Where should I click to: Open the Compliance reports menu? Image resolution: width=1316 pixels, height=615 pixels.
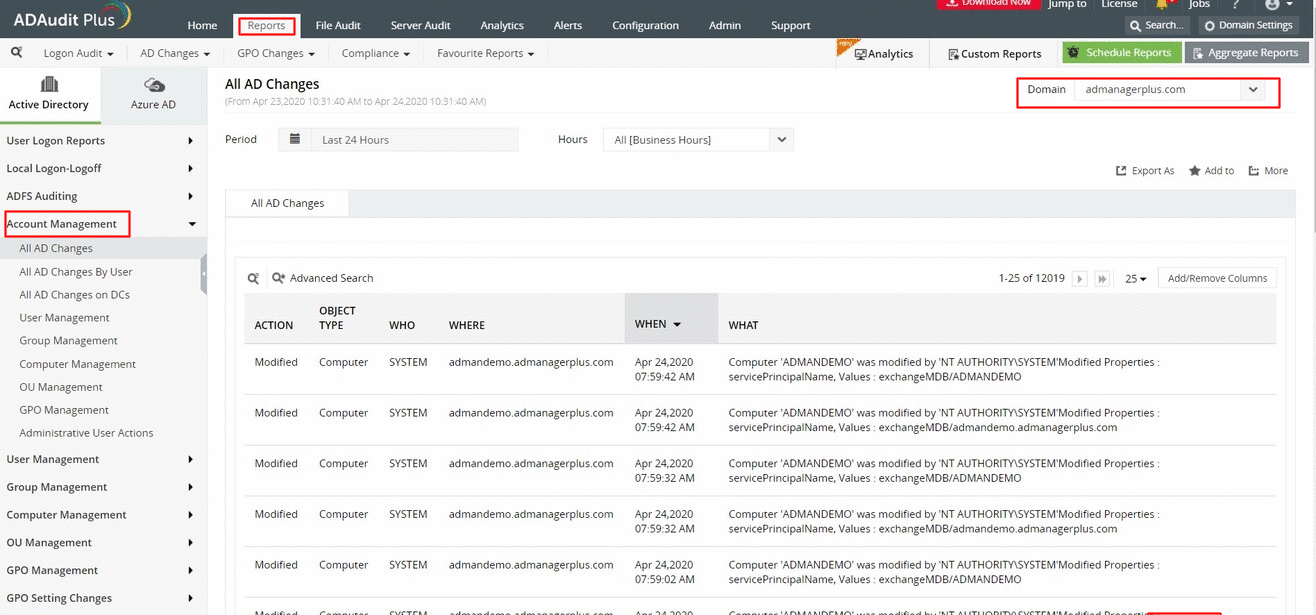(x=375, y=53)
